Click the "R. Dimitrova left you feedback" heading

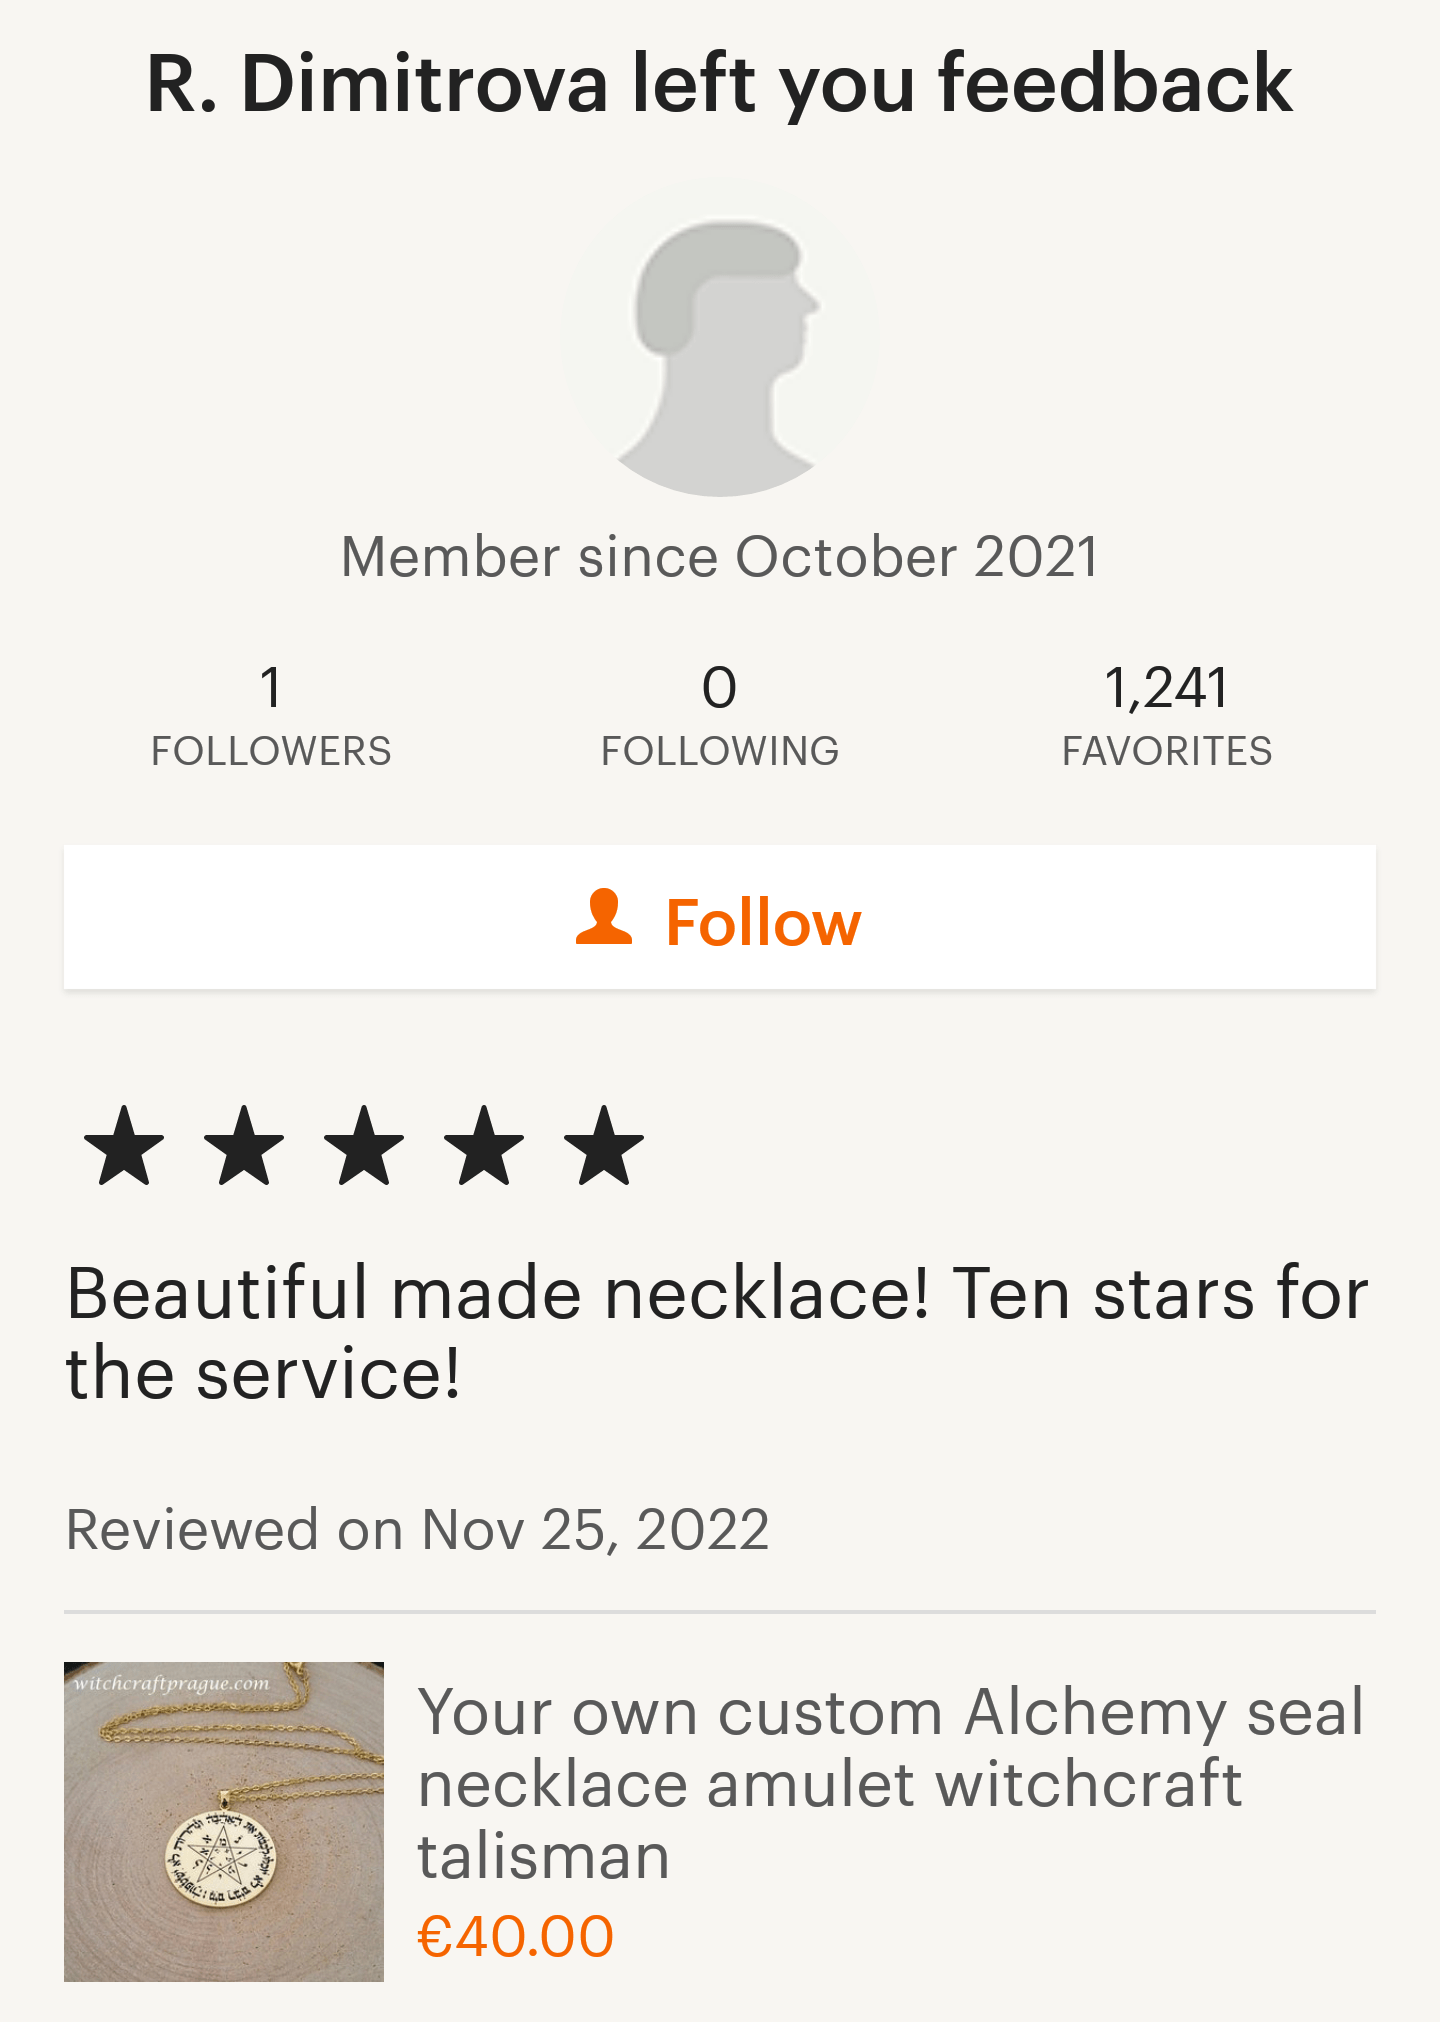coord(720,84)
